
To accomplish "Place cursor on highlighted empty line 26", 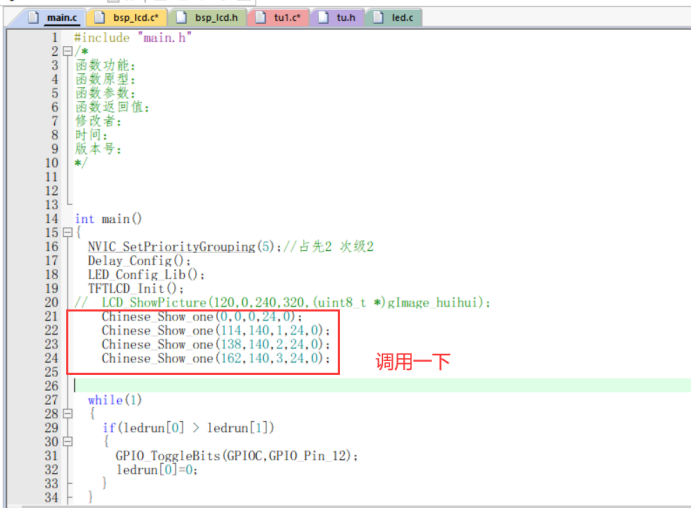I will coord(382,385).
